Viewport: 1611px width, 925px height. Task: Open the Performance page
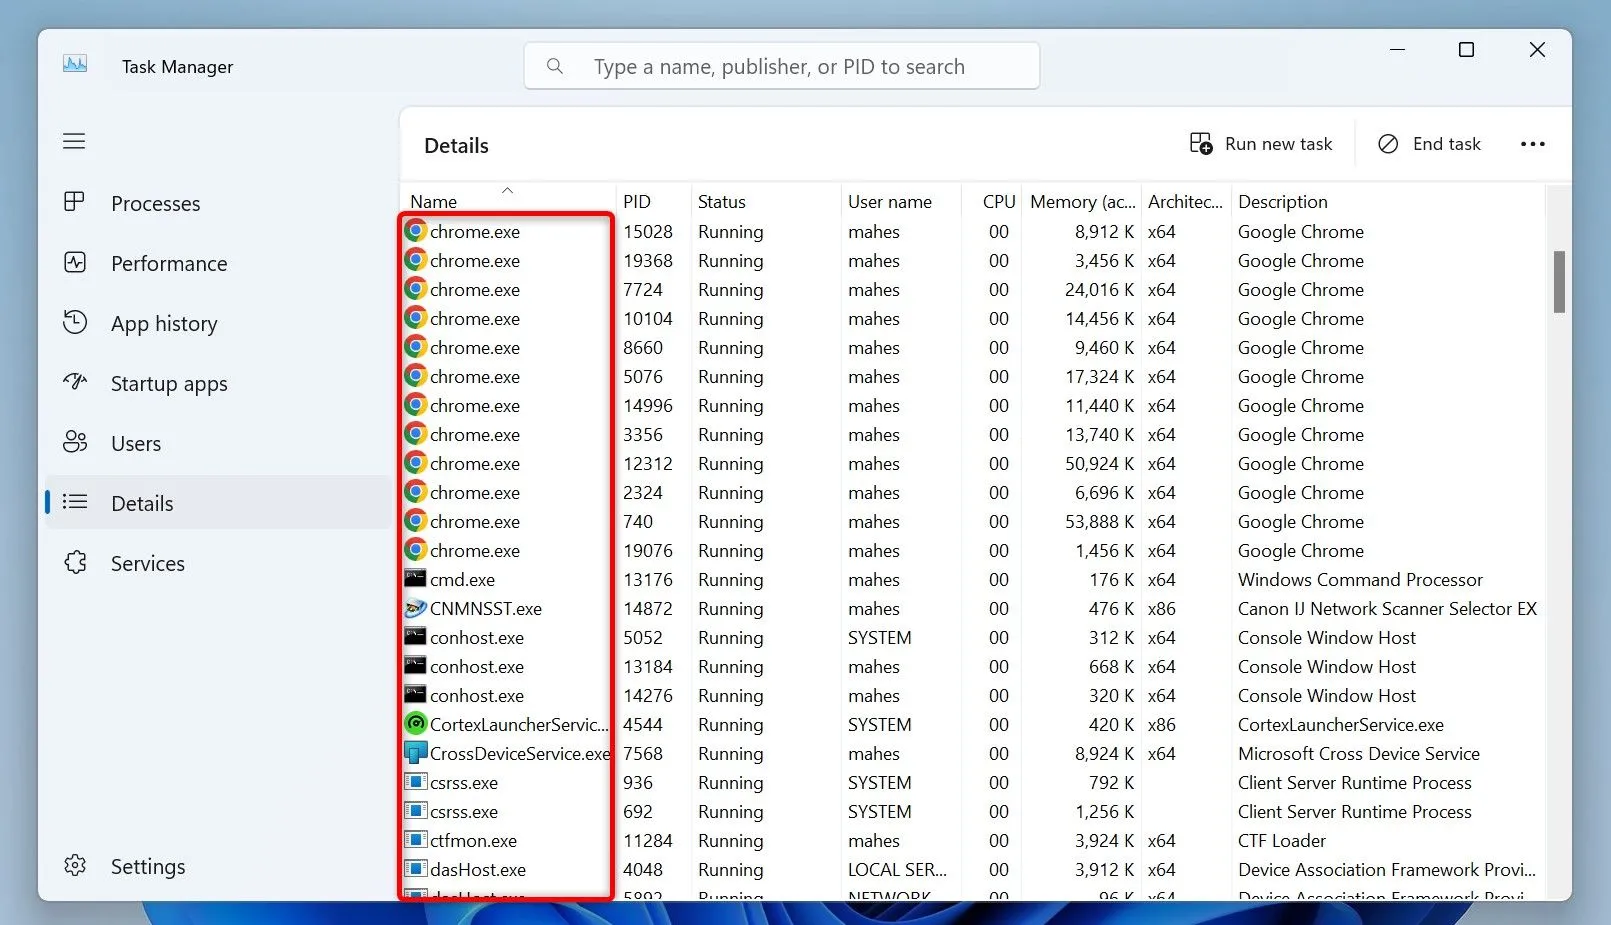pyautogui.click(x=168, y=263)
